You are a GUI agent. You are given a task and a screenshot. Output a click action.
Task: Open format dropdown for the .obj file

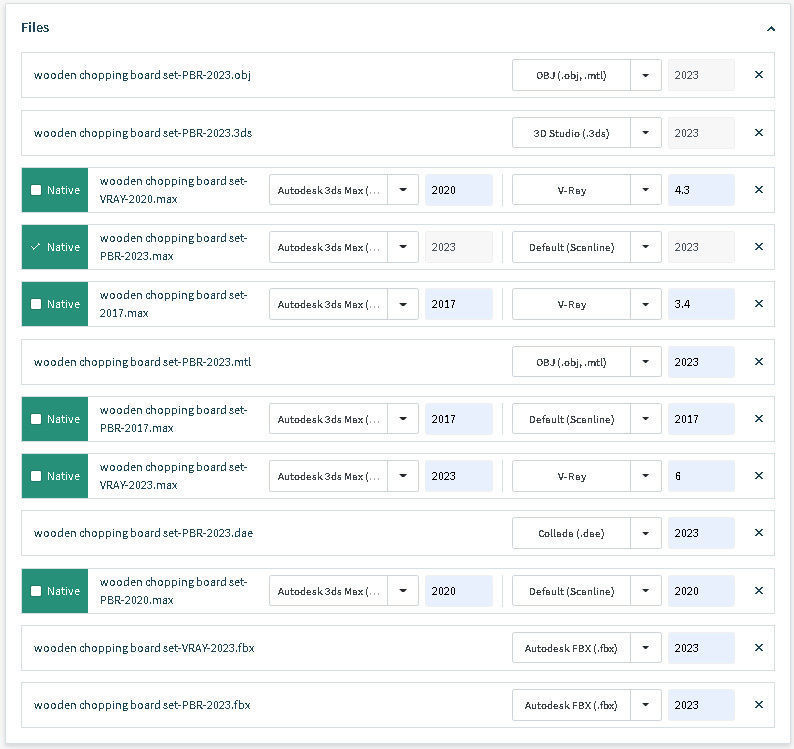pos(646,75)
